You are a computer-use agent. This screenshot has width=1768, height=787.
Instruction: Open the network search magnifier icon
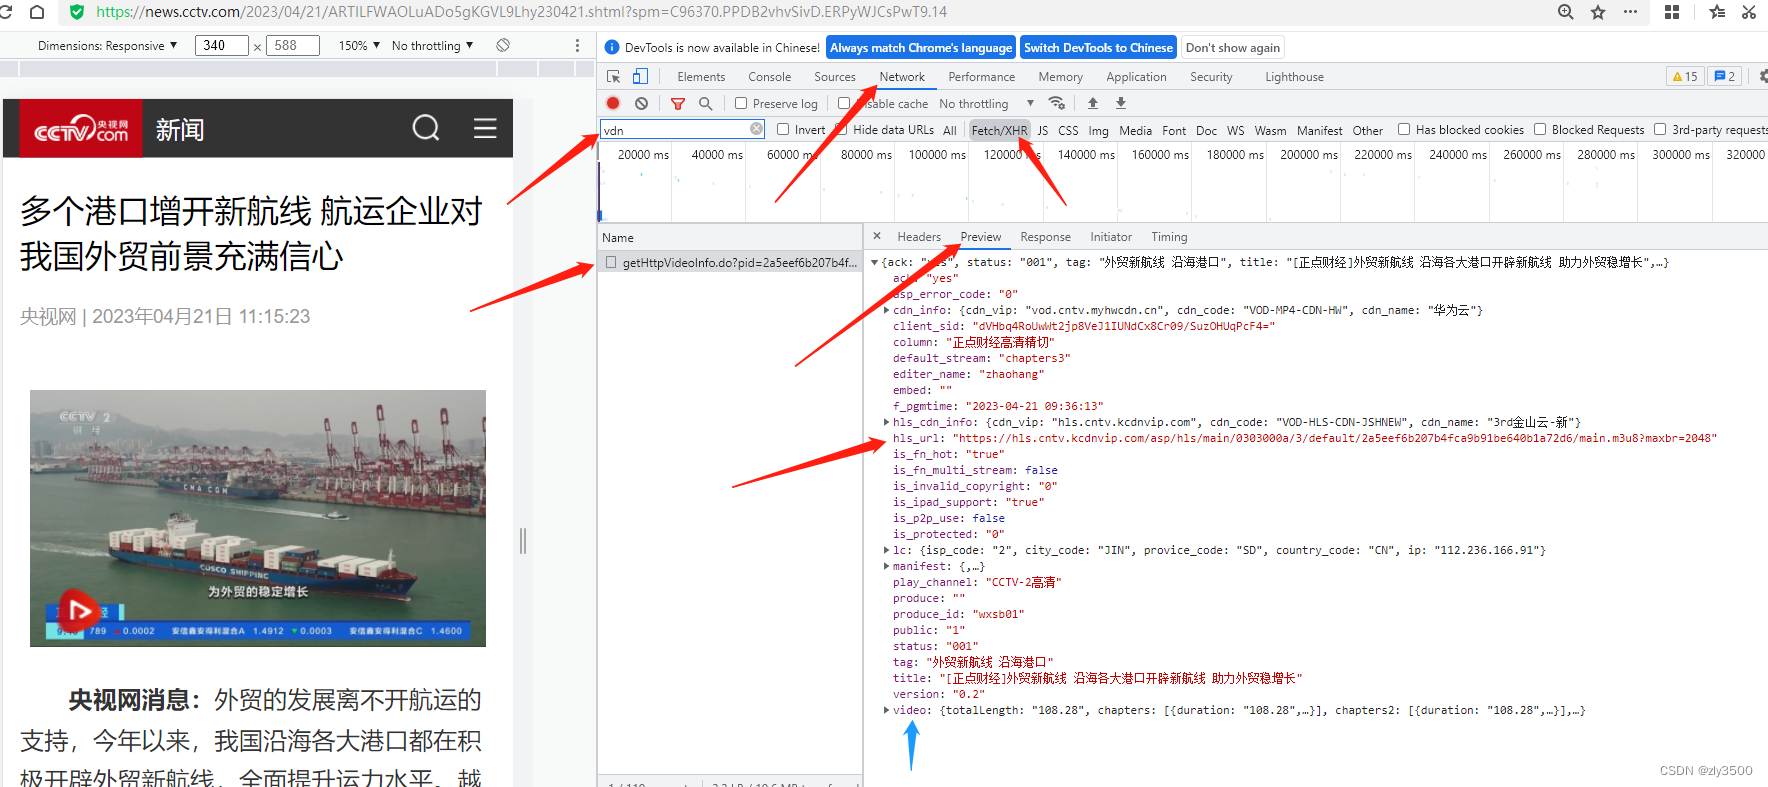coord(705,103)
